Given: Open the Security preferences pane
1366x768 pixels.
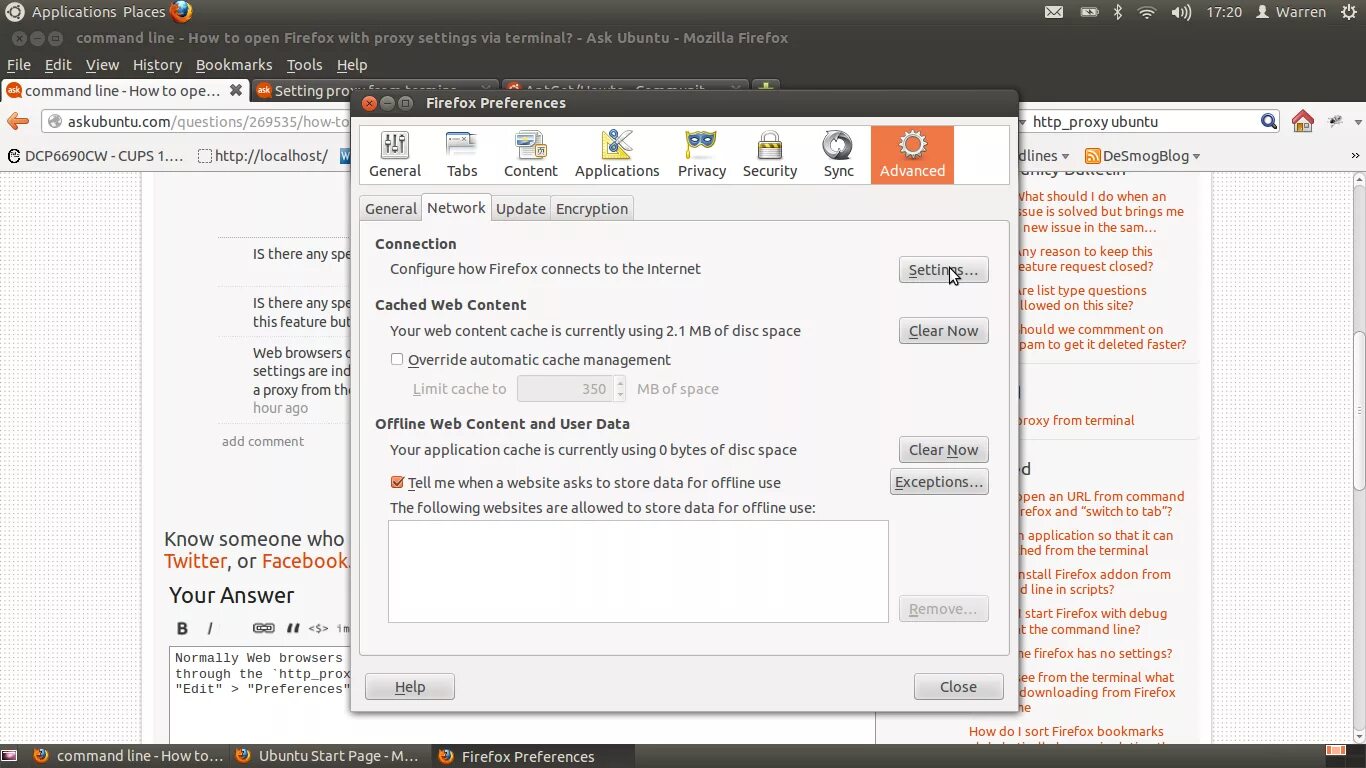Looking at the screenshot, I should coord(770,155).
